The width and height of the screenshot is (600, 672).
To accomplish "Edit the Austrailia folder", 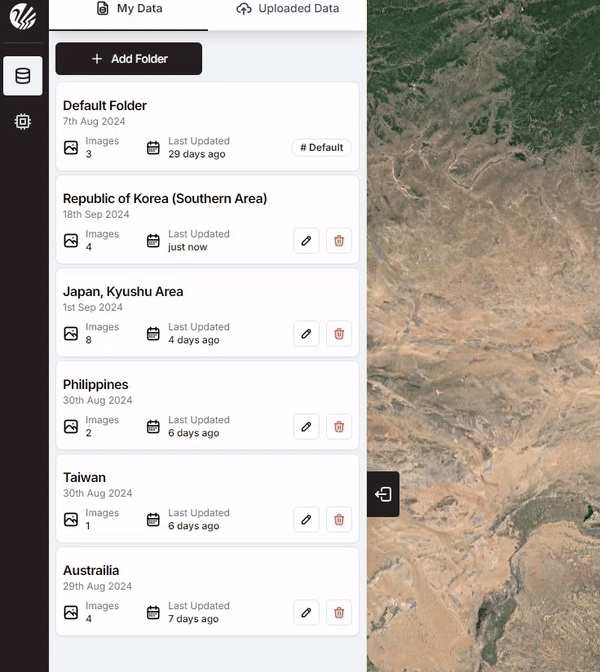I will coord(306,613).
